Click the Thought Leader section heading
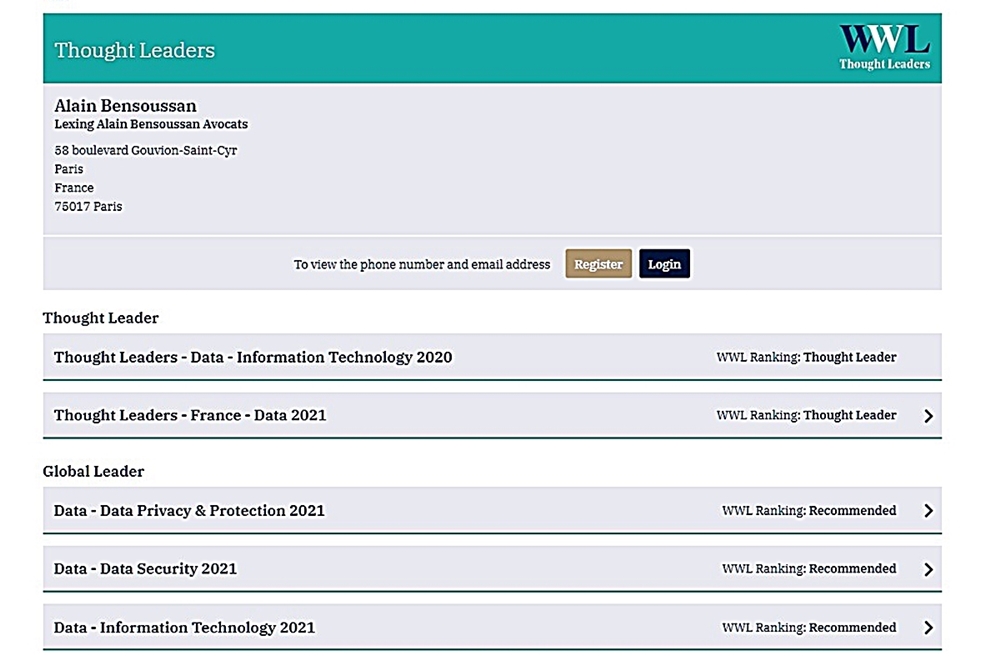This screenshot has width=1000, height=665. coord(101,318)
